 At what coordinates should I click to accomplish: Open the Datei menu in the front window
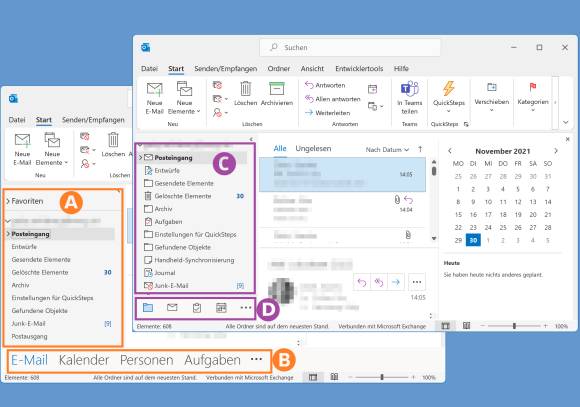[x=149, y=68]
